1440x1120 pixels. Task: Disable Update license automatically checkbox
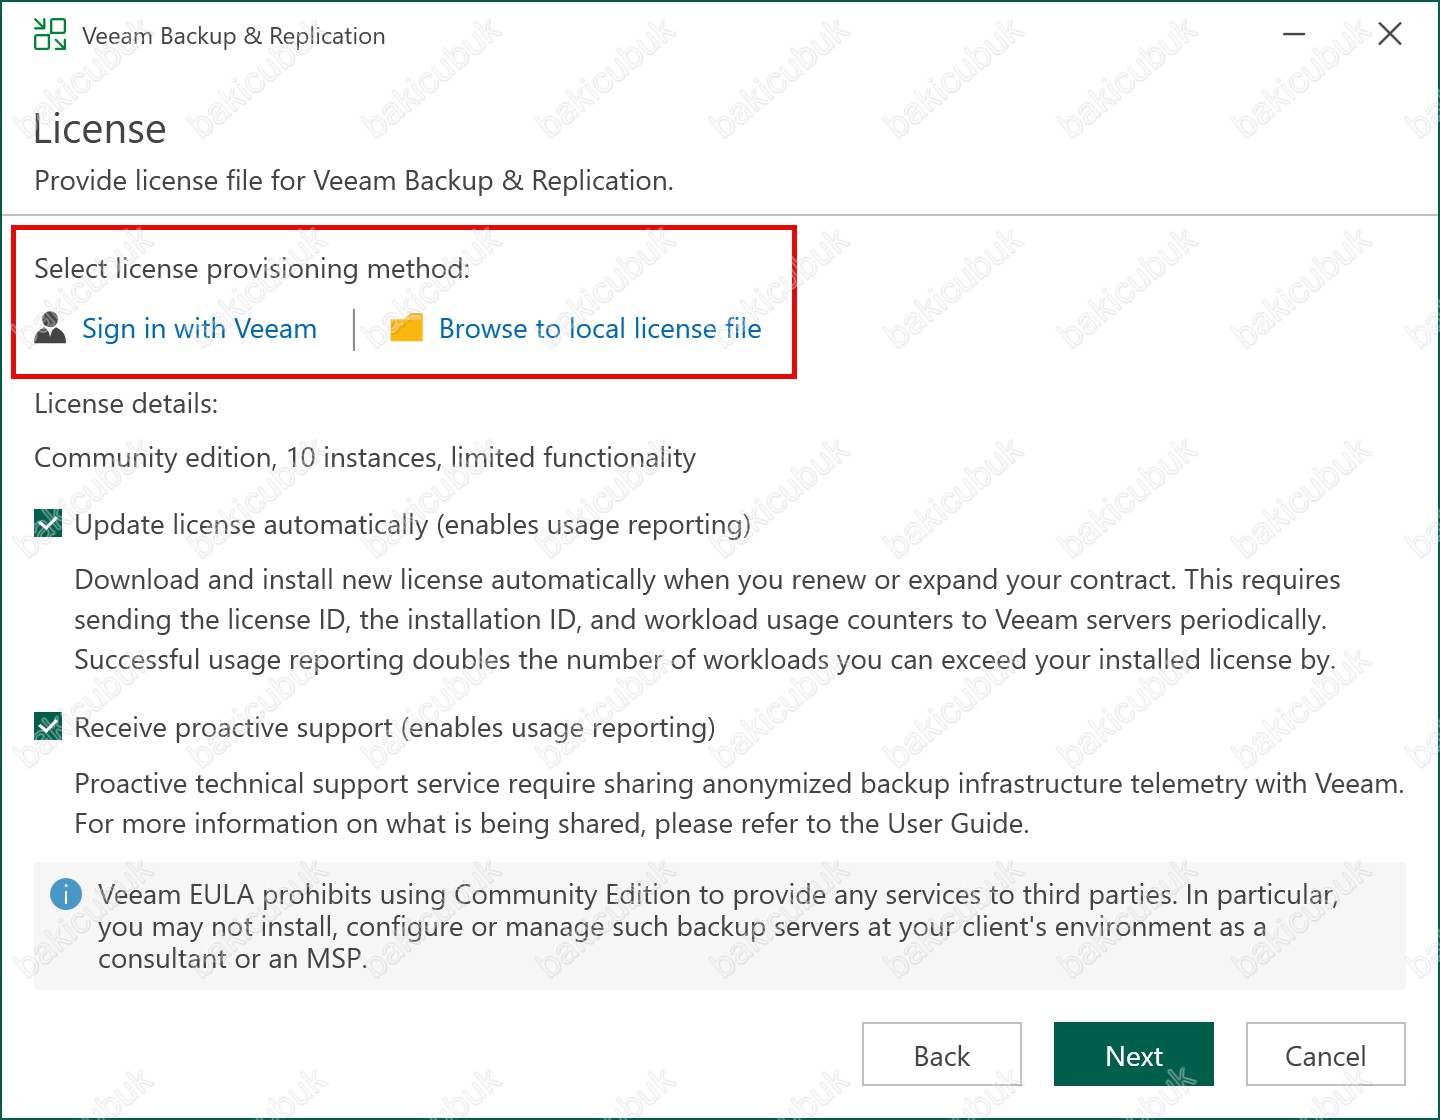coord(48,524)
